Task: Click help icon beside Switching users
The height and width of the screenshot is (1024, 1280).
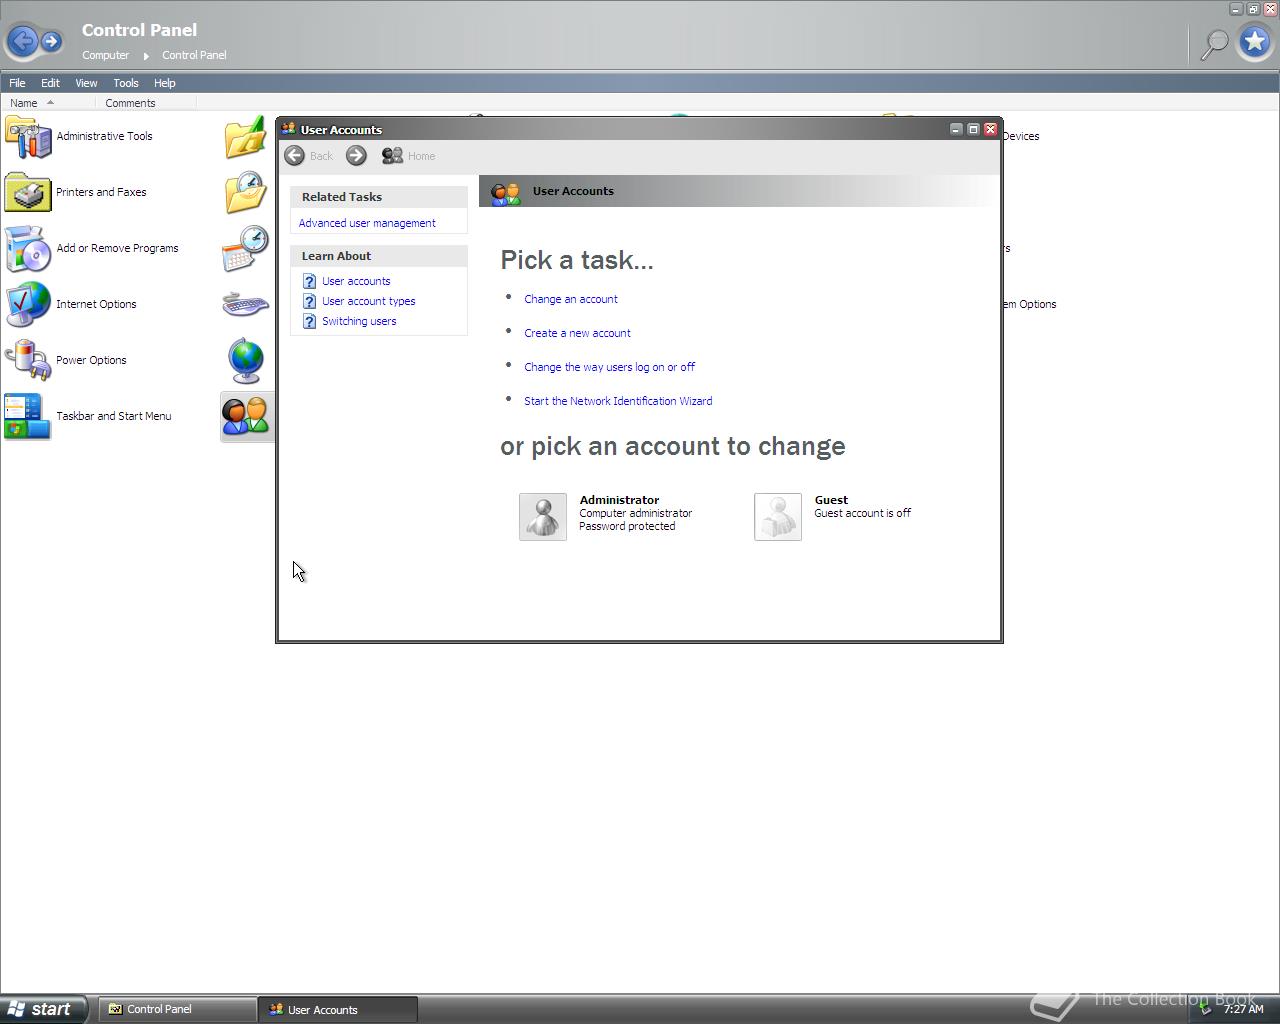Action: (309, 321)
